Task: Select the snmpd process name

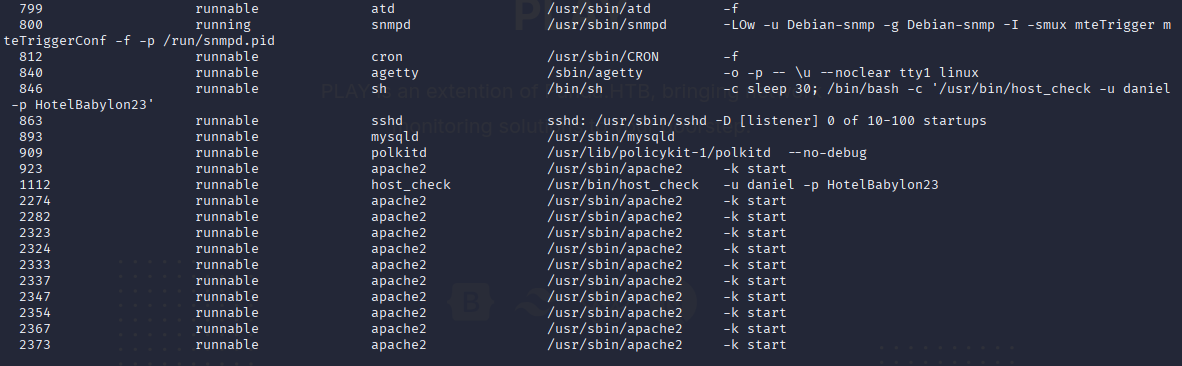Action: coord(390,25)
